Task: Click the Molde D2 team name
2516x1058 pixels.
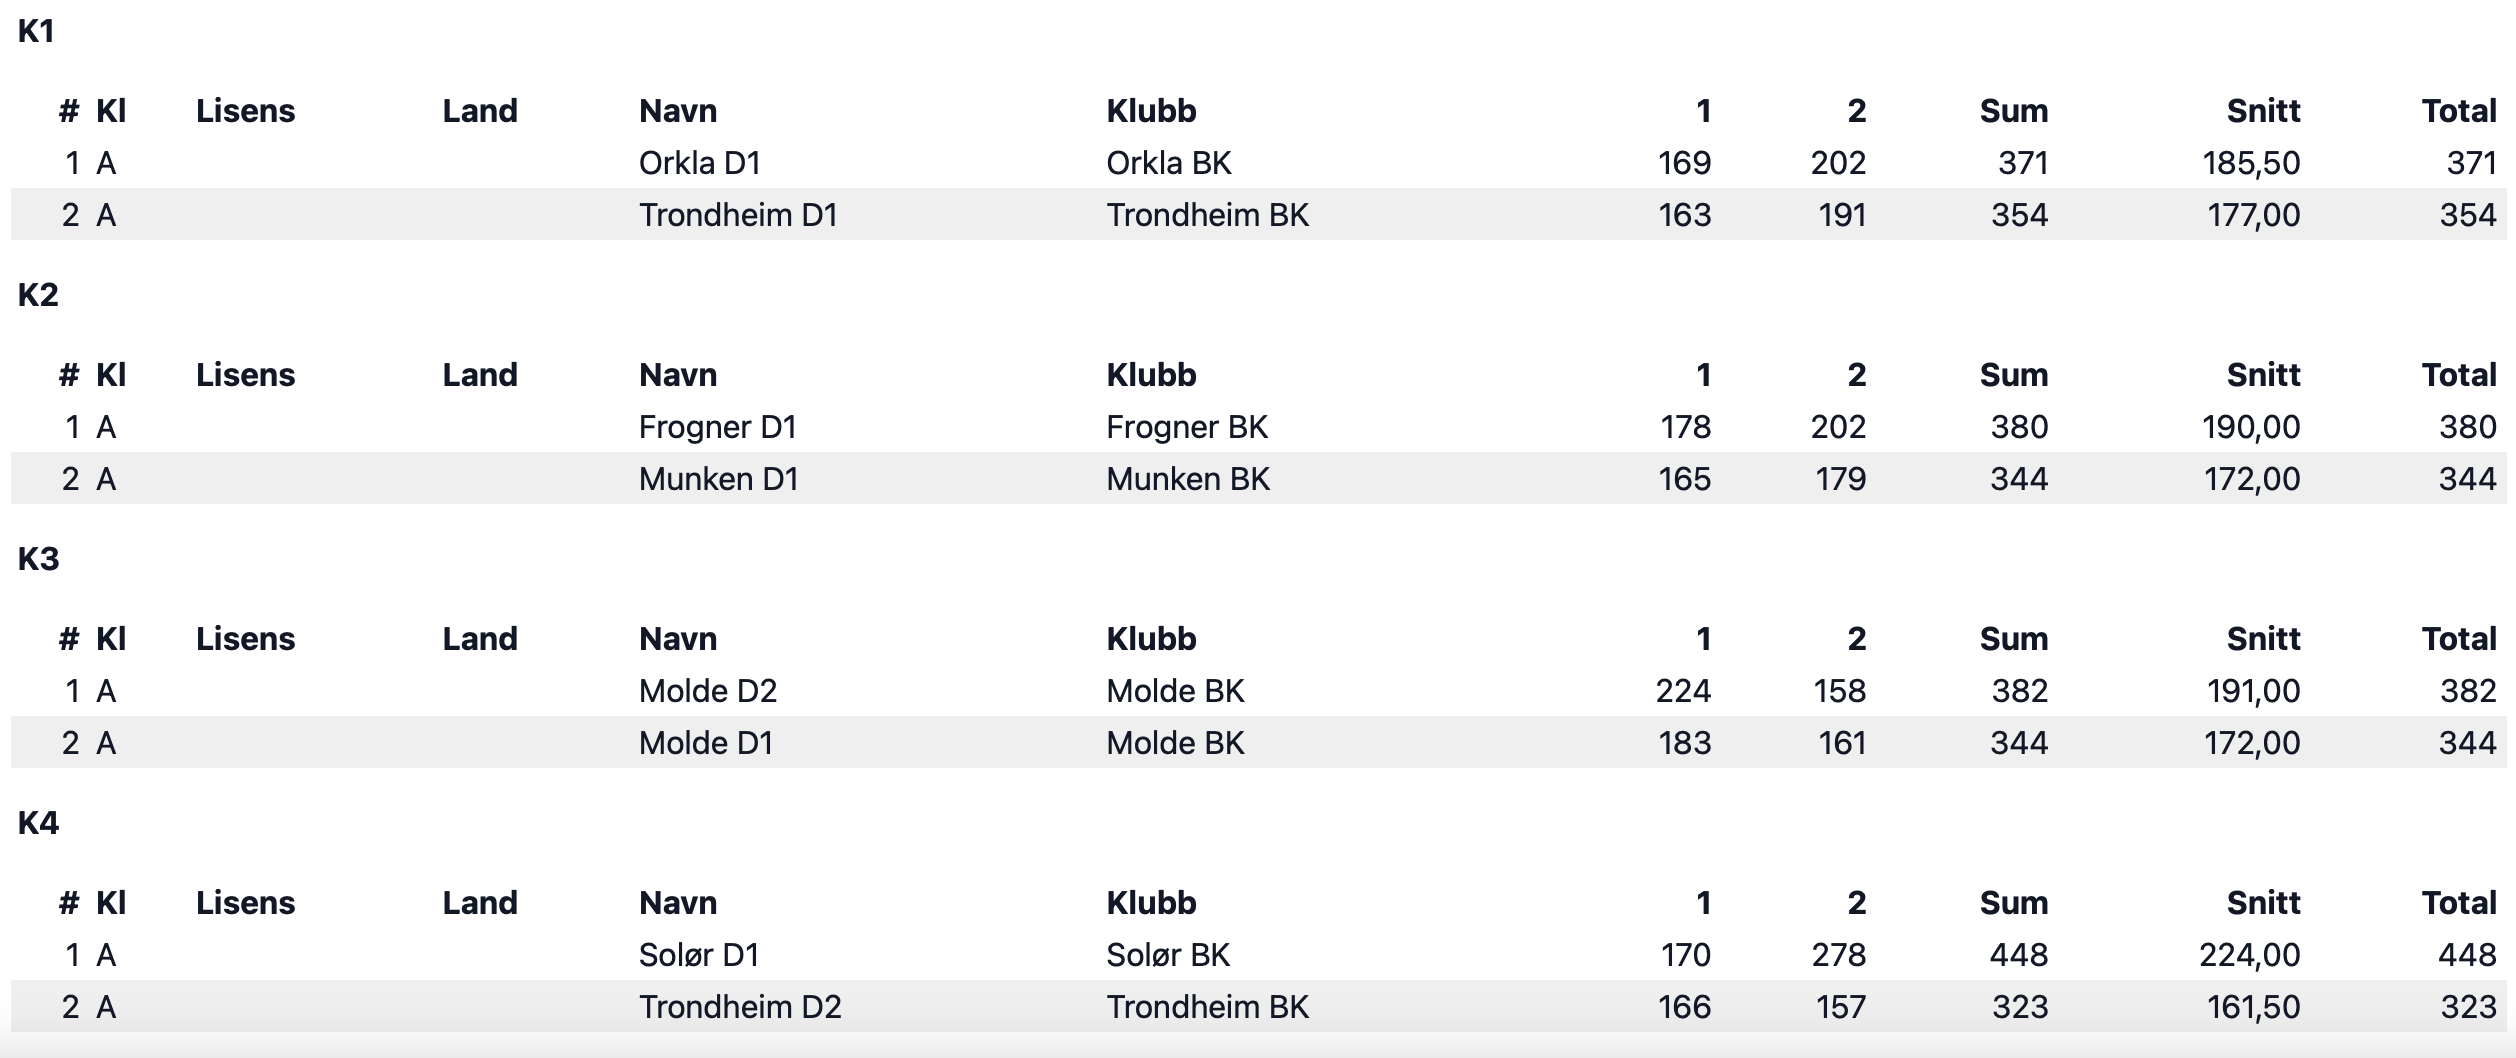Action: pyautogui.click(x=707, y=691)
